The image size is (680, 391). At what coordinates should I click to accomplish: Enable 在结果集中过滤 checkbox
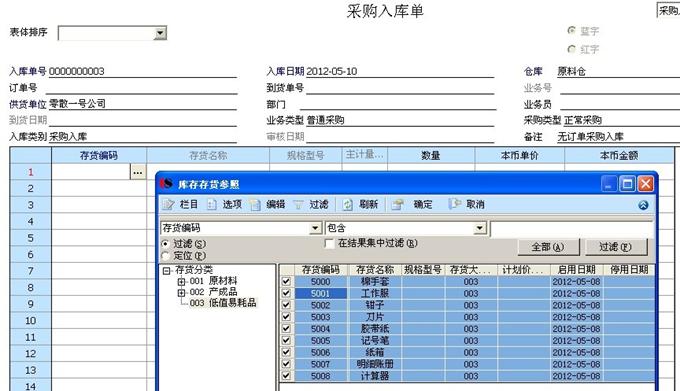click(329, 244)
